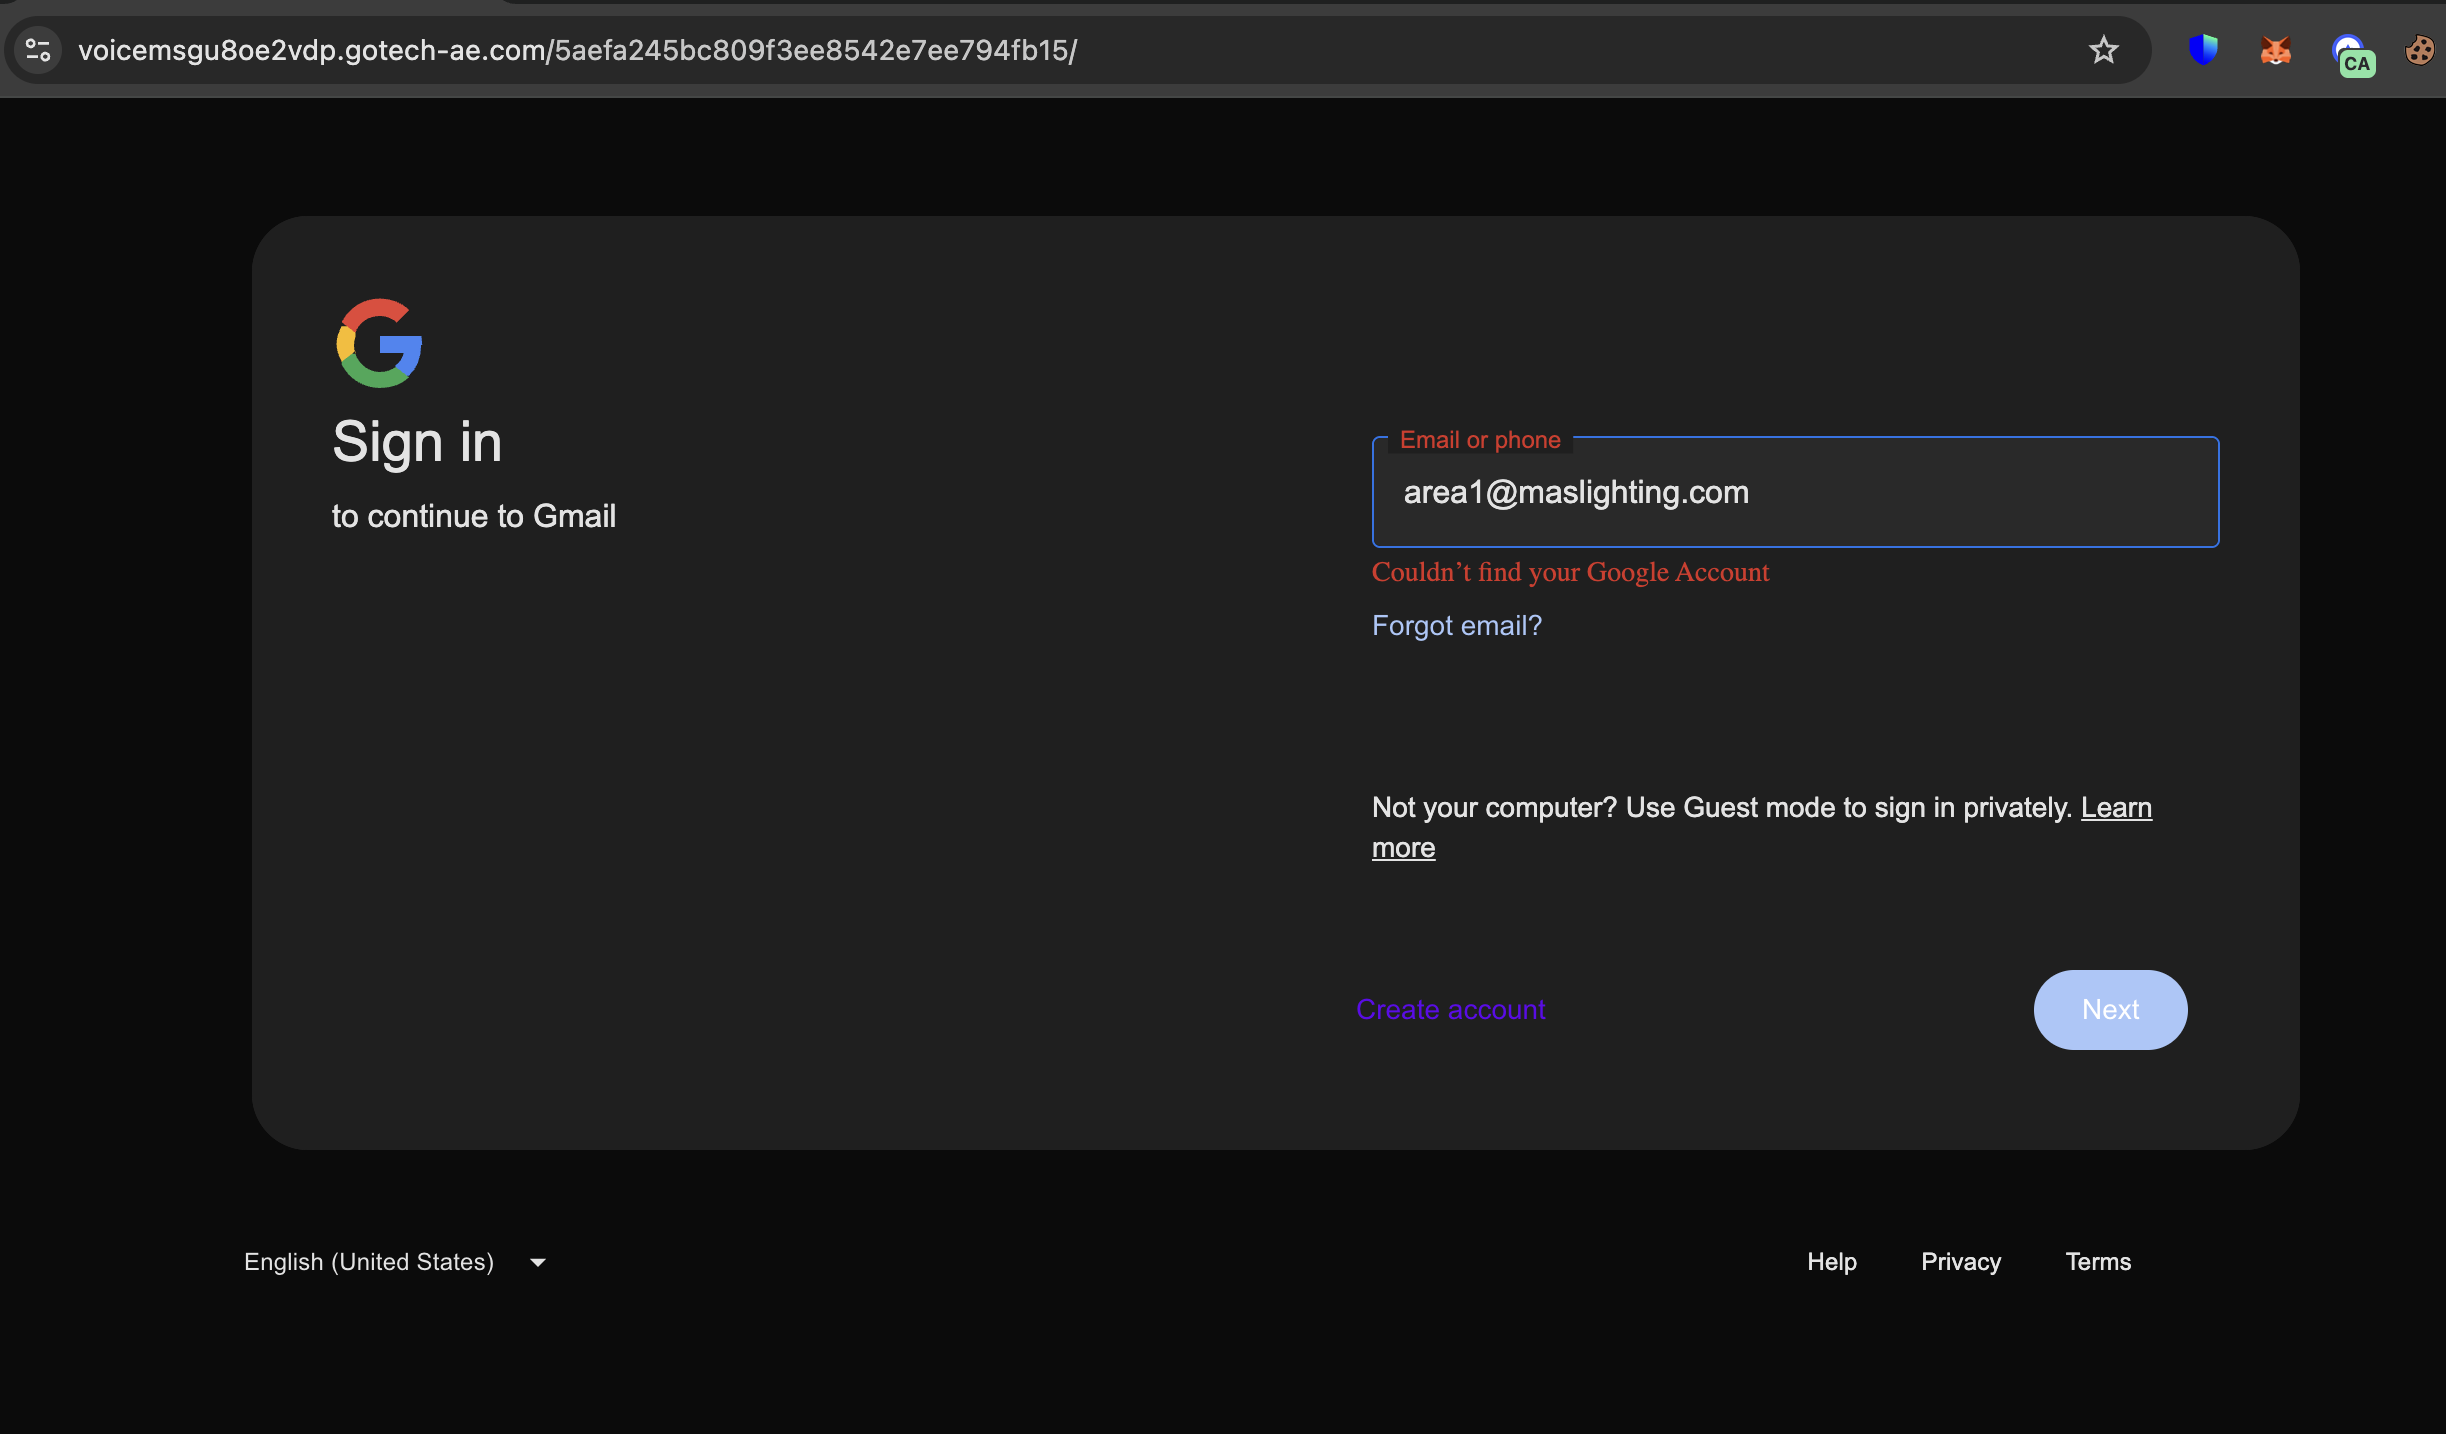2446x1434 pixels.
Task: Click the Next button
Action: coord(2110,1010)
